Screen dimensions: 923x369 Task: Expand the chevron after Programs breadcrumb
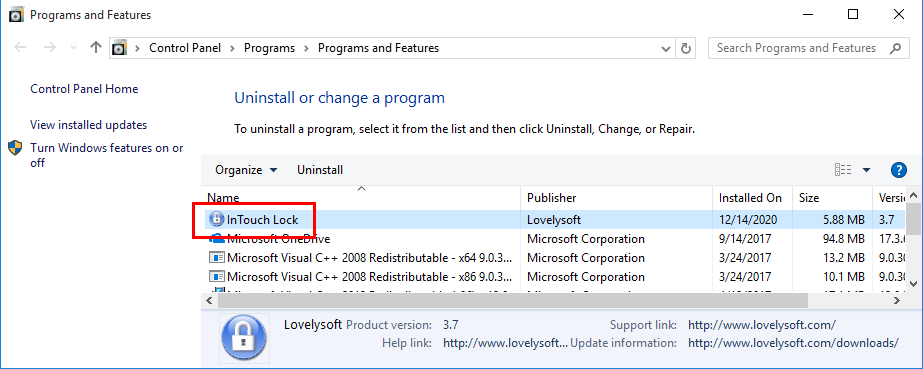pos(306,48)
